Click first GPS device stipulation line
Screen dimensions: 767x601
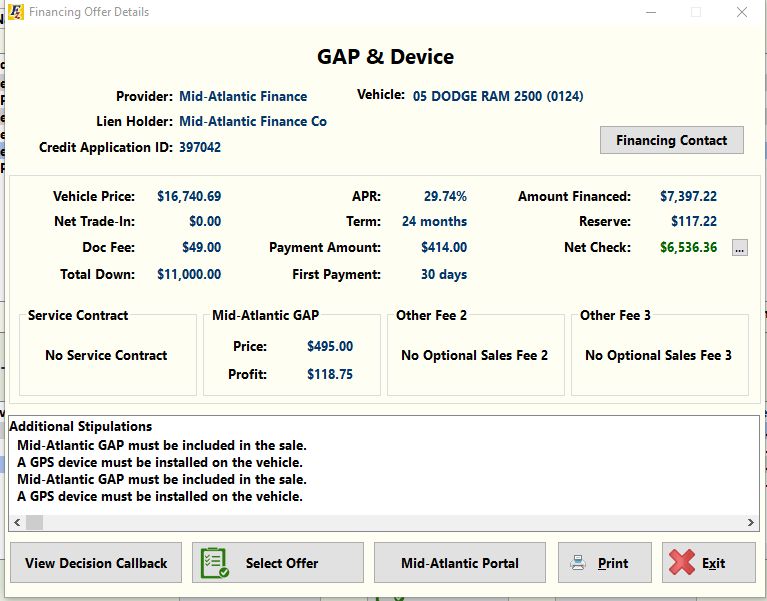pyautogui.click(x=160, y=463)
